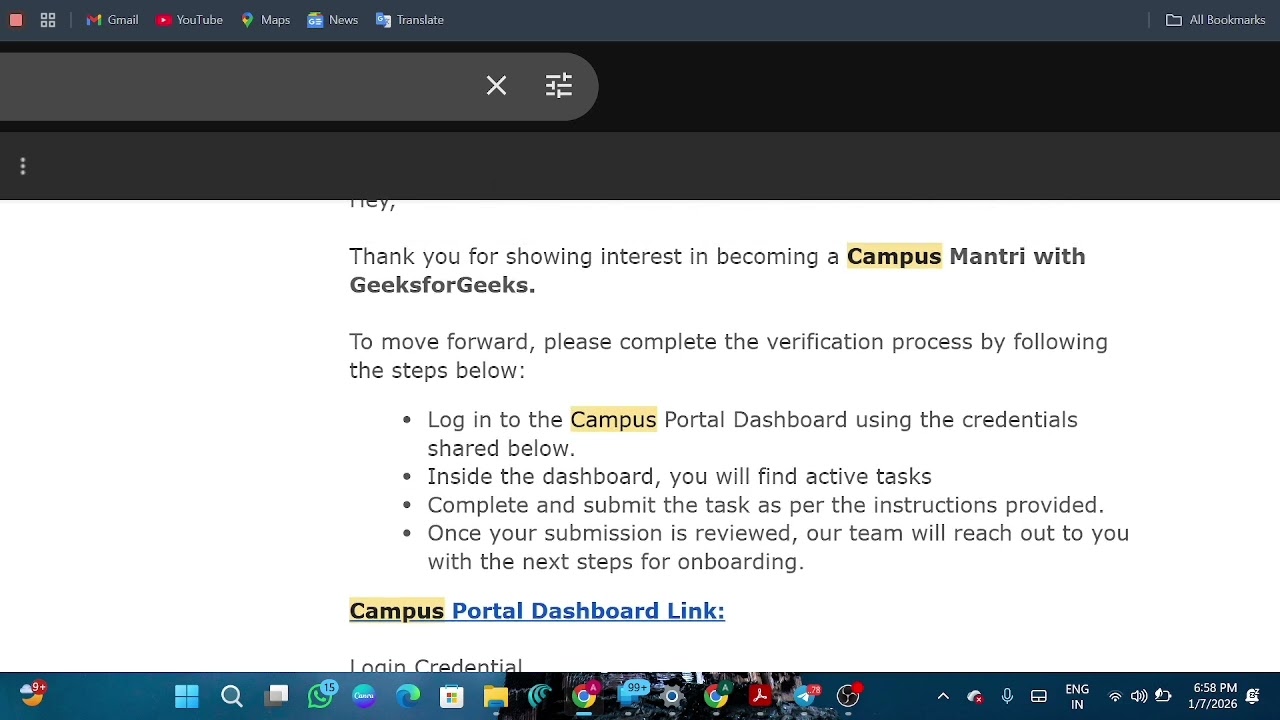Click the highlighted word Campus before Mantri
This screenshot has width=1280, height=720.
(x=894, y=256)
